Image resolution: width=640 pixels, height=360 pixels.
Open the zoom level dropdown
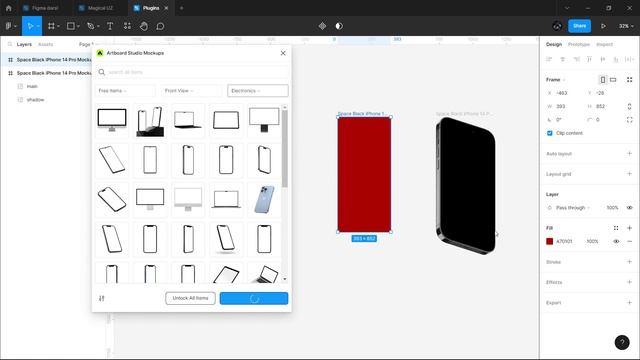(626, 26)
